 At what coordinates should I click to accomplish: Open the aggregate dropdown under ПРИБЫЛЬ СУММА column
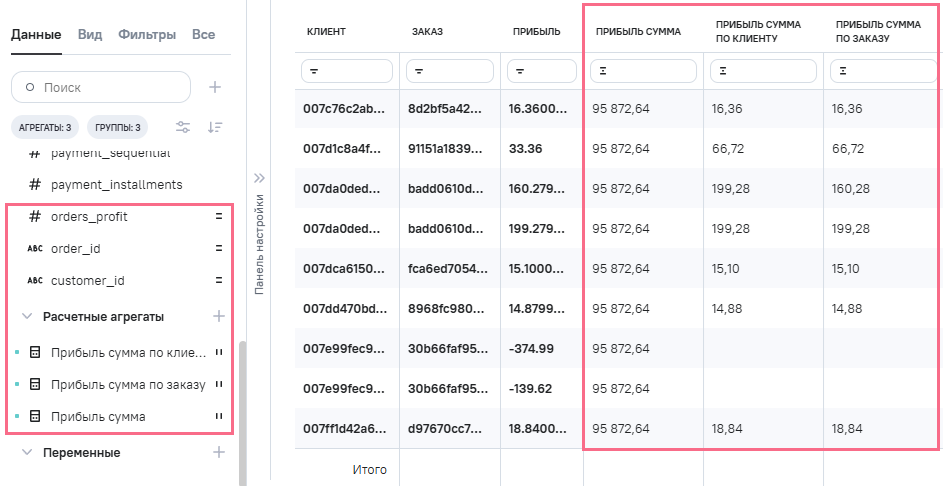pos(643,71)
